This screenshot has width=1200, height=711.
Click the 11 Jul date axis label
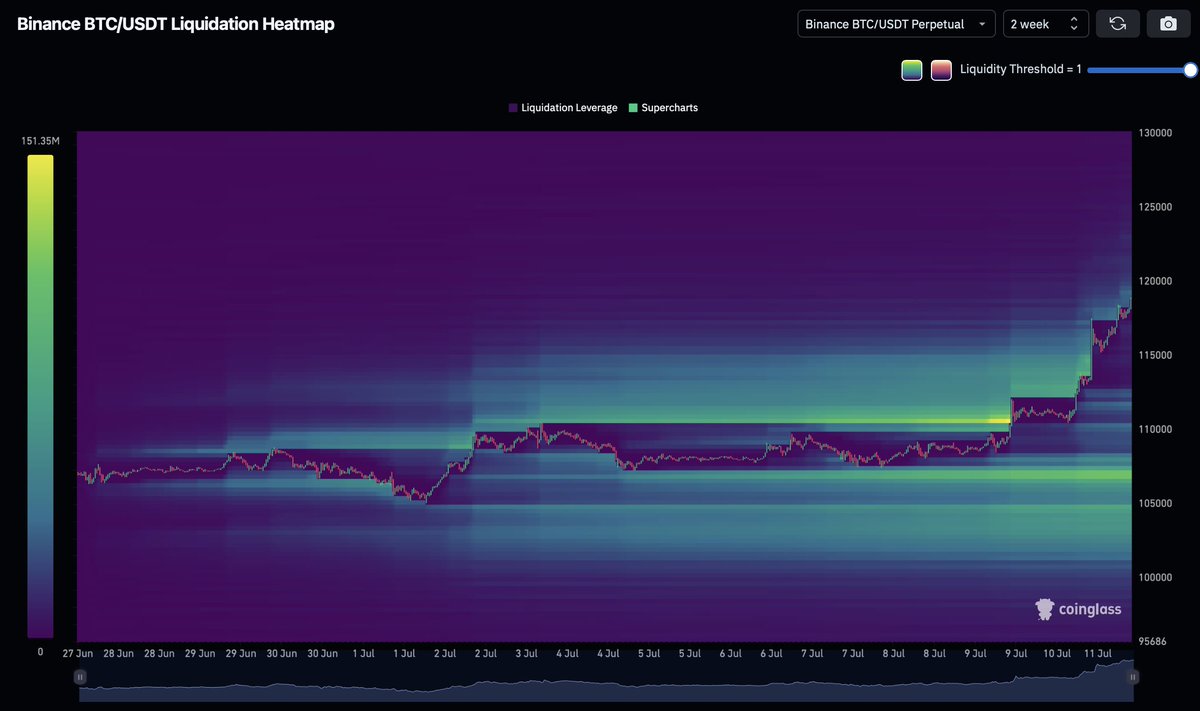tap(1098, 653)
